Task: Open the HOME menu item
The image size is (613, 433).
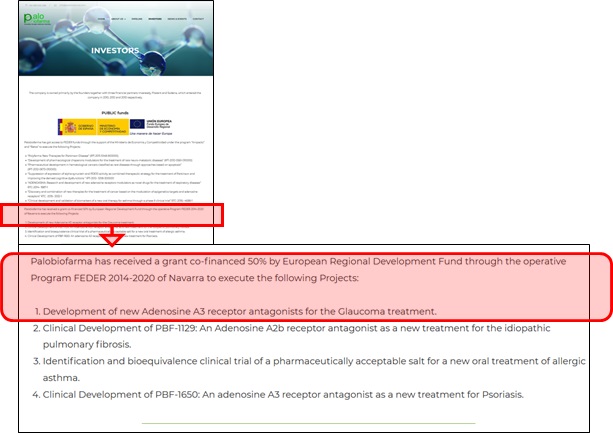Action: pos(101,19)
